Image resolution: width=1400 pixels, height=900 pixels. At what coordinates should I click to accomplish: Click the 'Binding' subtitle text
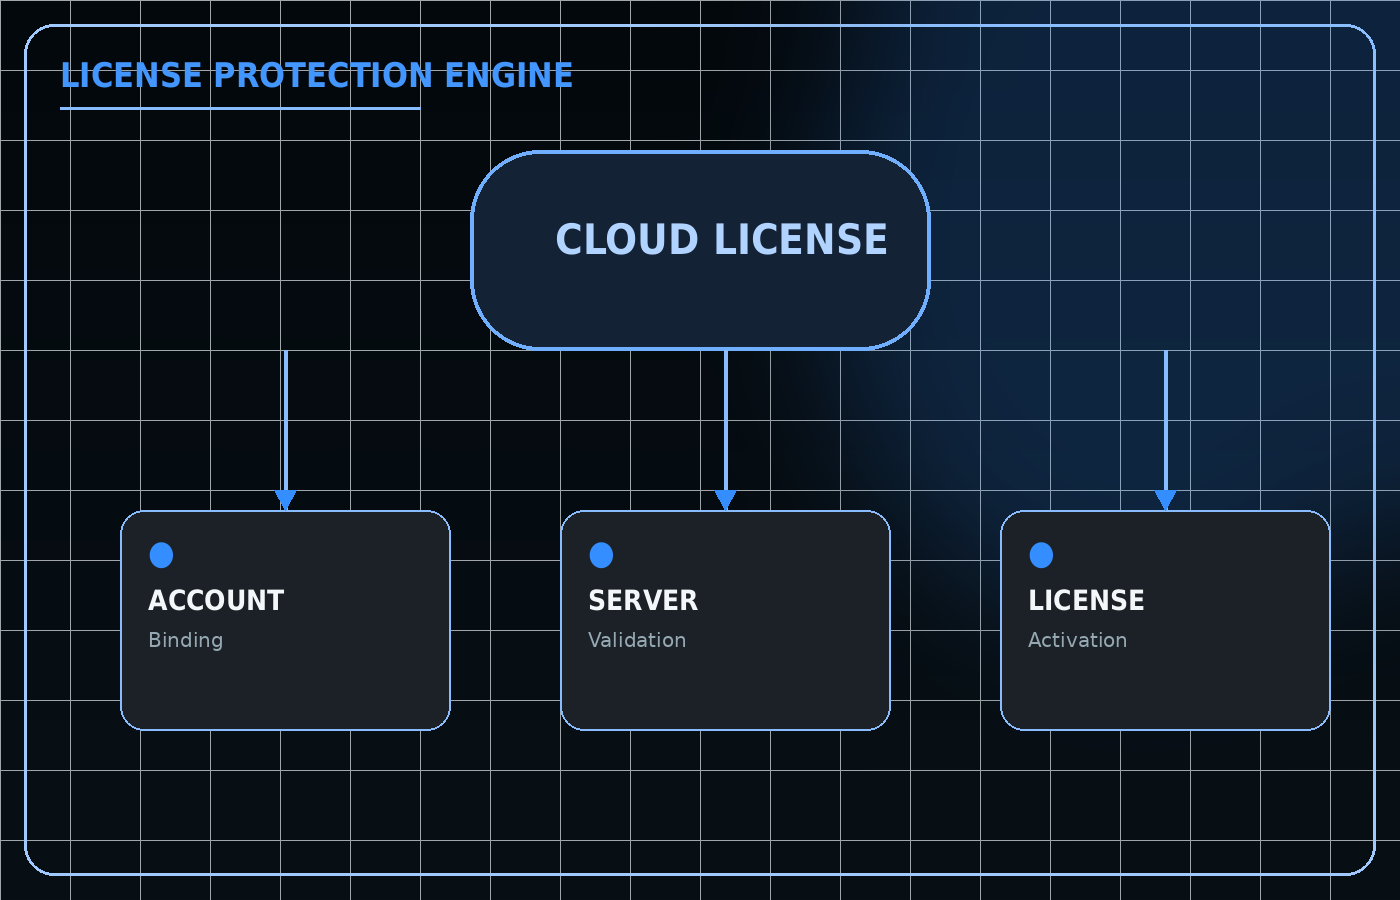[x=185, y=640]
